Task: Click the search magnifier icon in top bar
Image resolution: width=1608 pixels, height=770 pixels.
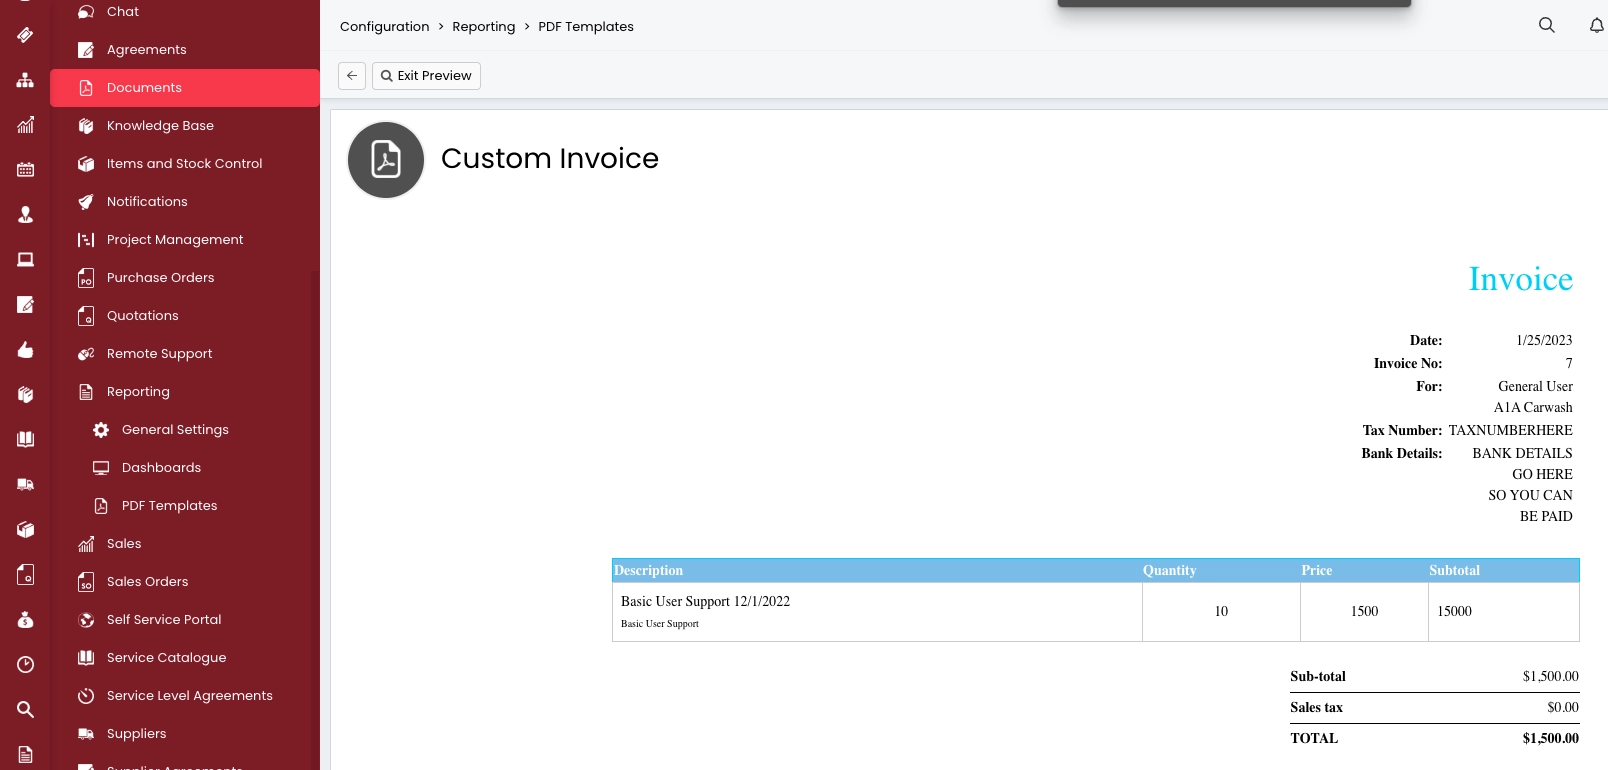Action: tap(1546, 25)
